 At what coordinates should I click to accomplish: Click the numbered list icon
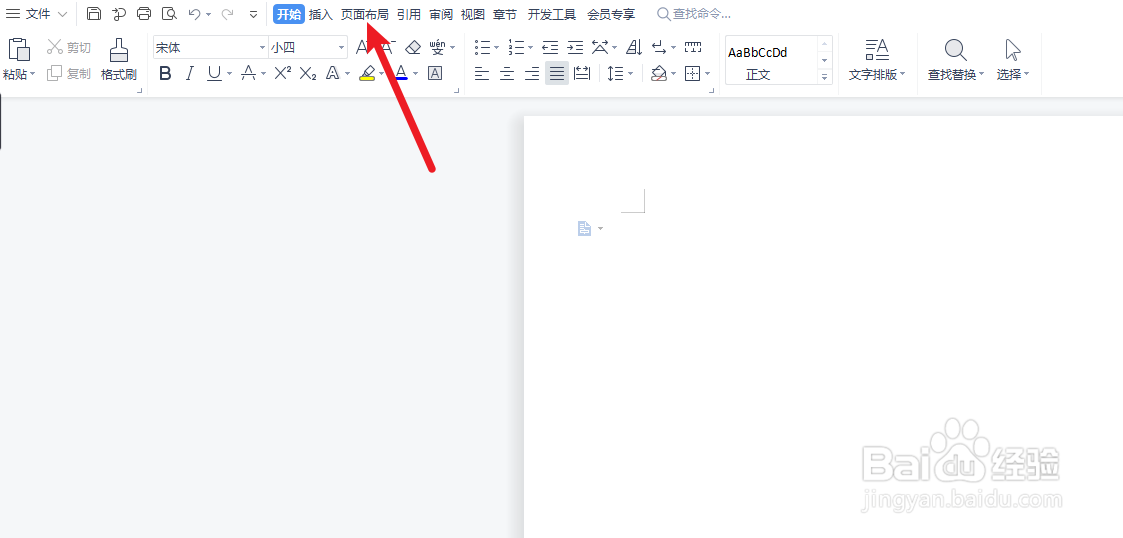point(517,48)
